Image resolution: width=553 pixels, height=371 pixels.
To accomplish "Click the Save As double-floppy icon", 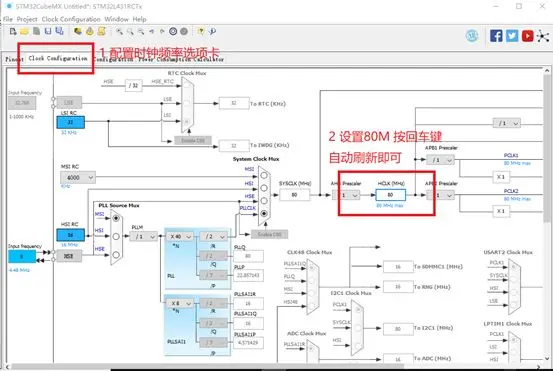I will pos(59,31).
